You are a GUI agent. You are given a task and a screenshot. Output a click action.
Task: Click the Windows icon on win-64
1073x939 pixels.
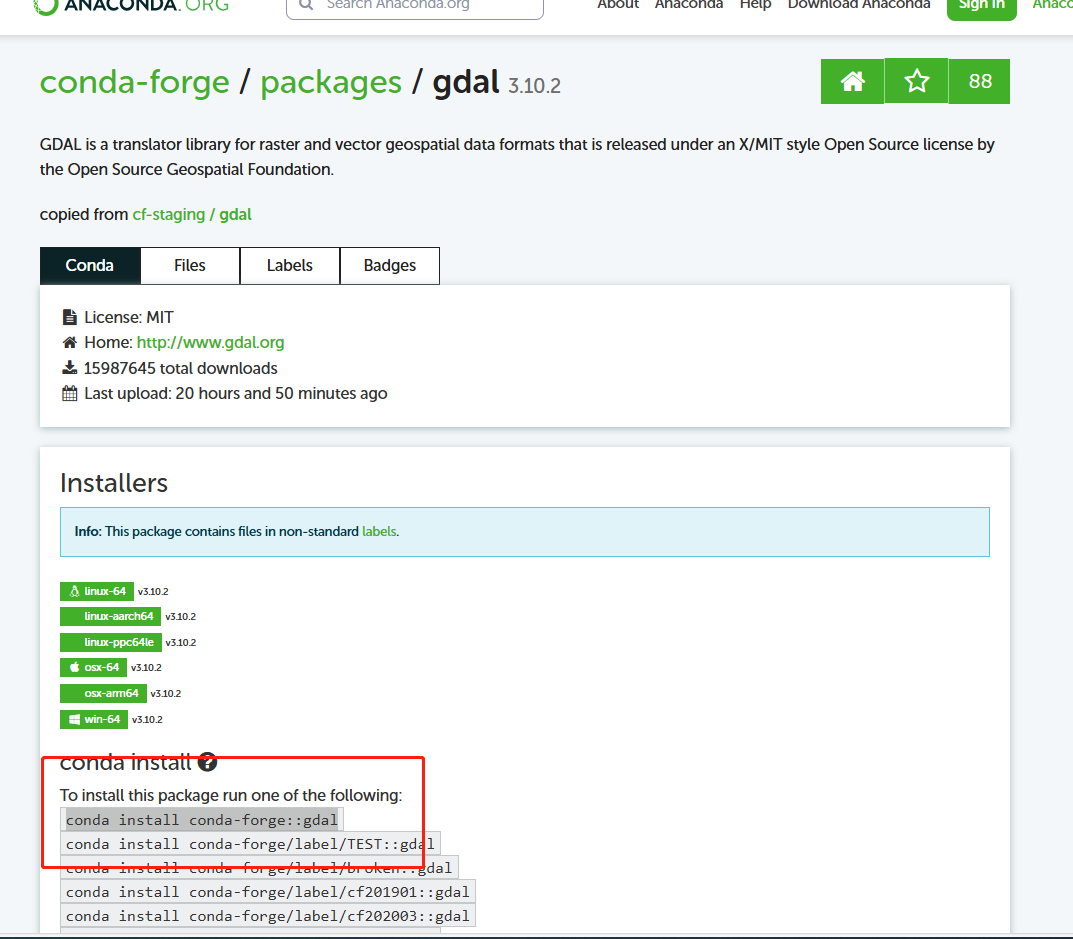[74, 719]
